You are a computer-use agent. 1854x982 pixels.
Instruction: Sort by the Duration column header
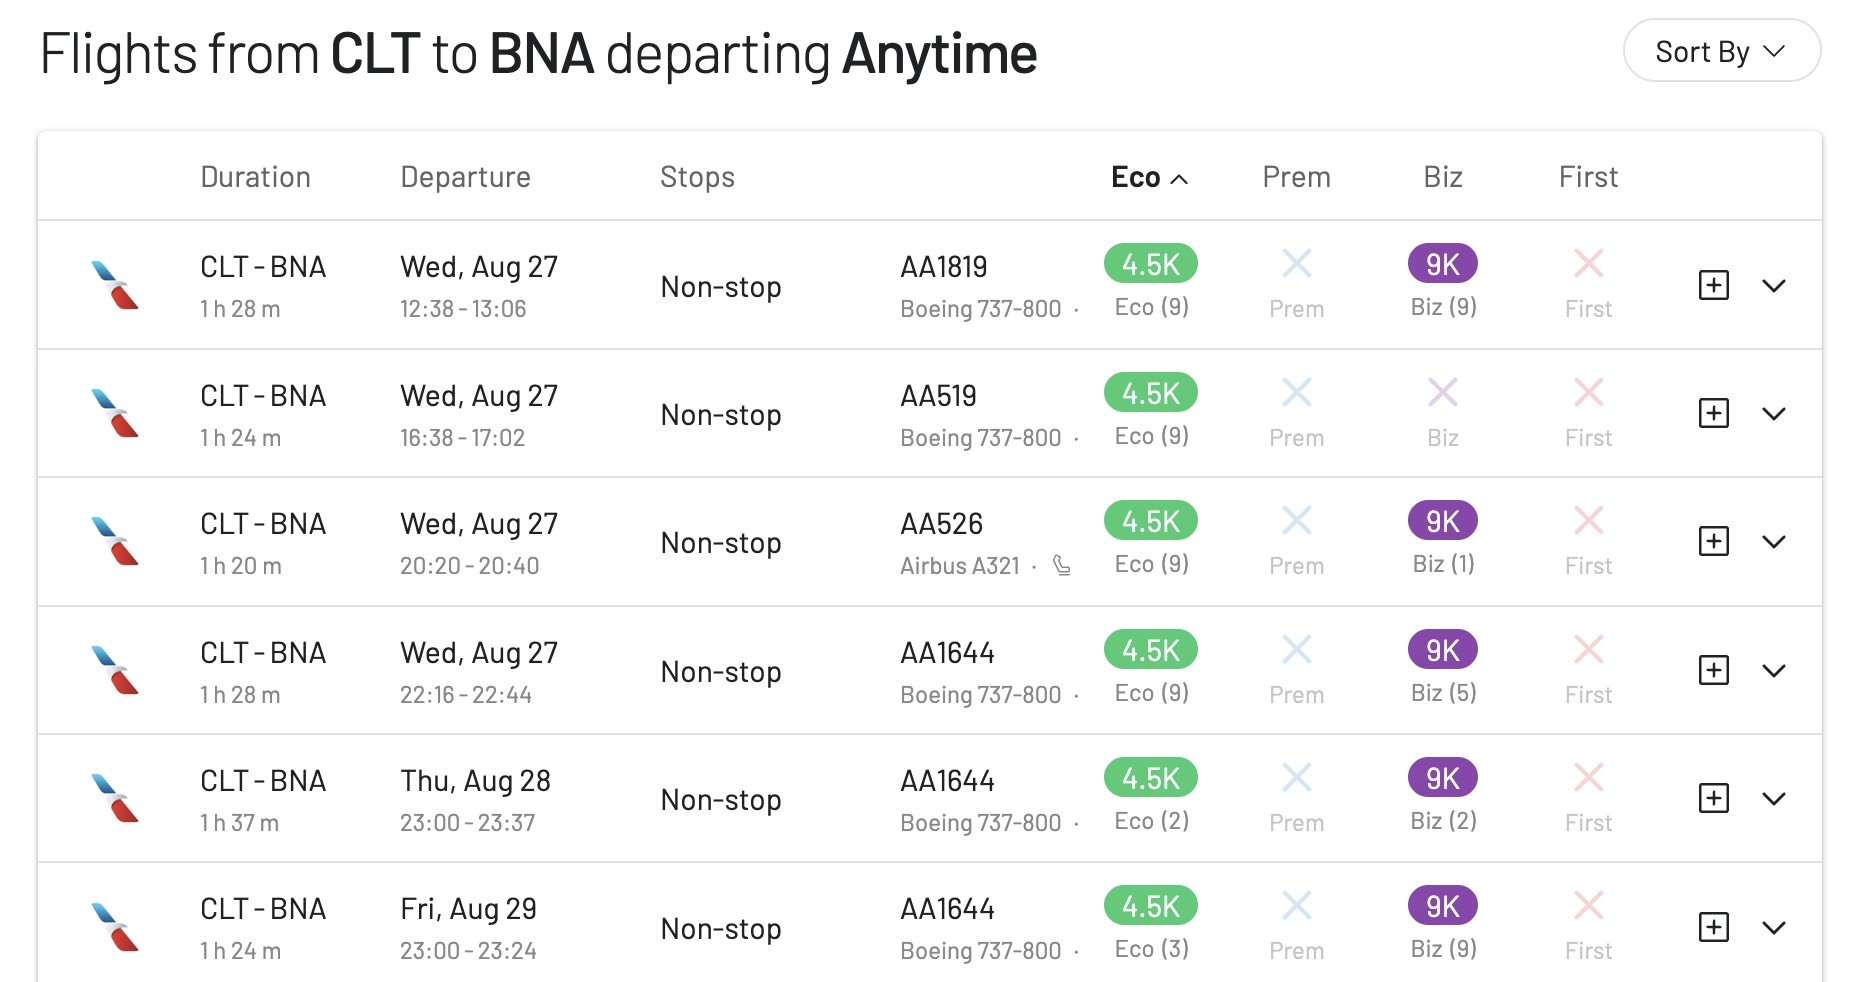tap(255, 177)
